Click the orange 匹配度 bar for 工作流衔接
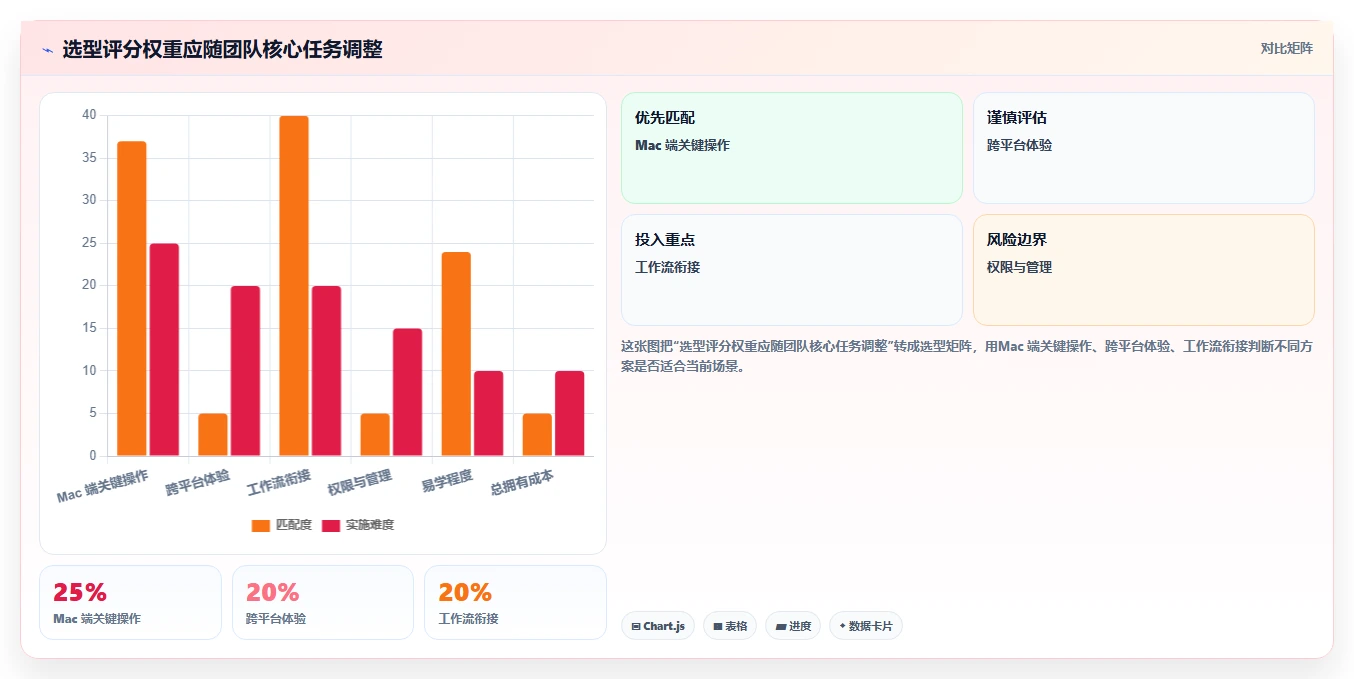Image resolution: width=1354 pixels, height=679 pixels. (294, 286)
